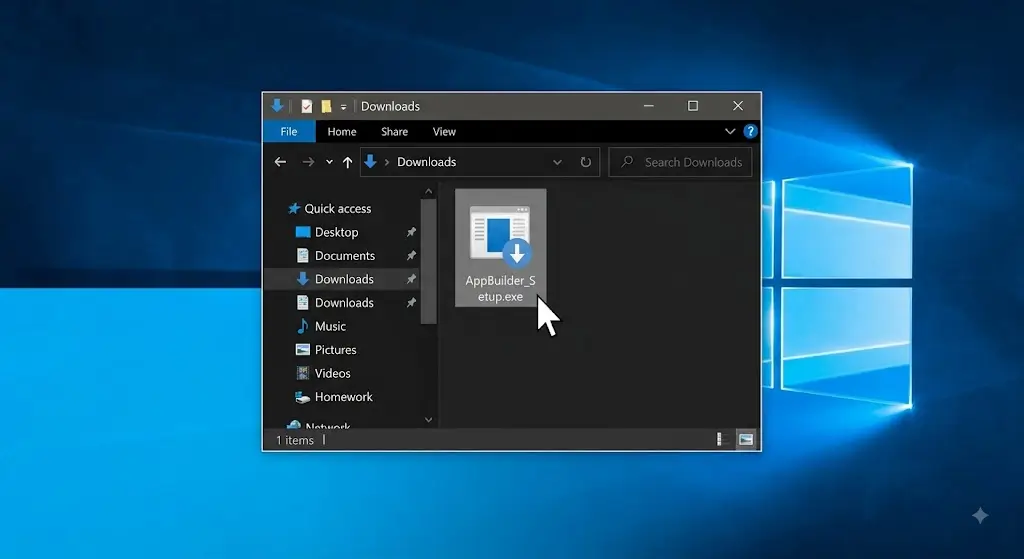
Task: Click the Search Downloads field
Action: click(x=680, y=162)
